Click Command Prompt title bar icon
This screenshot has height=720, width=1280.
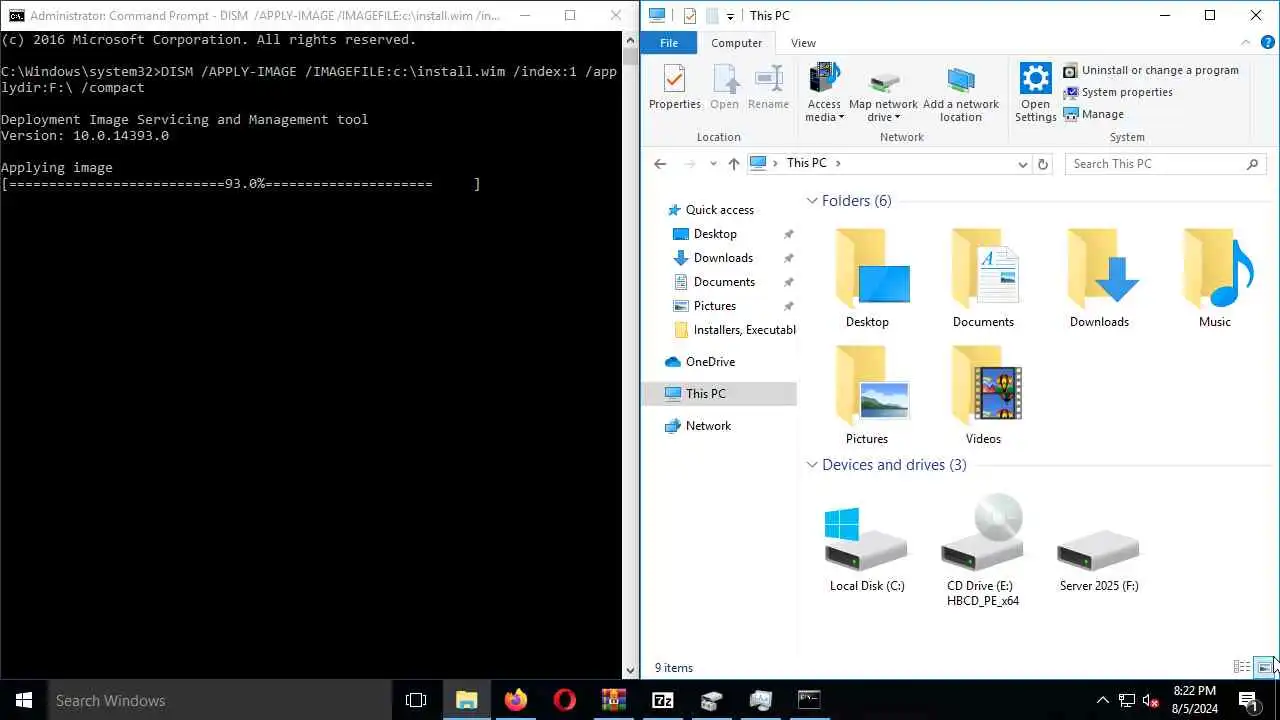click(x=15, y=15)
